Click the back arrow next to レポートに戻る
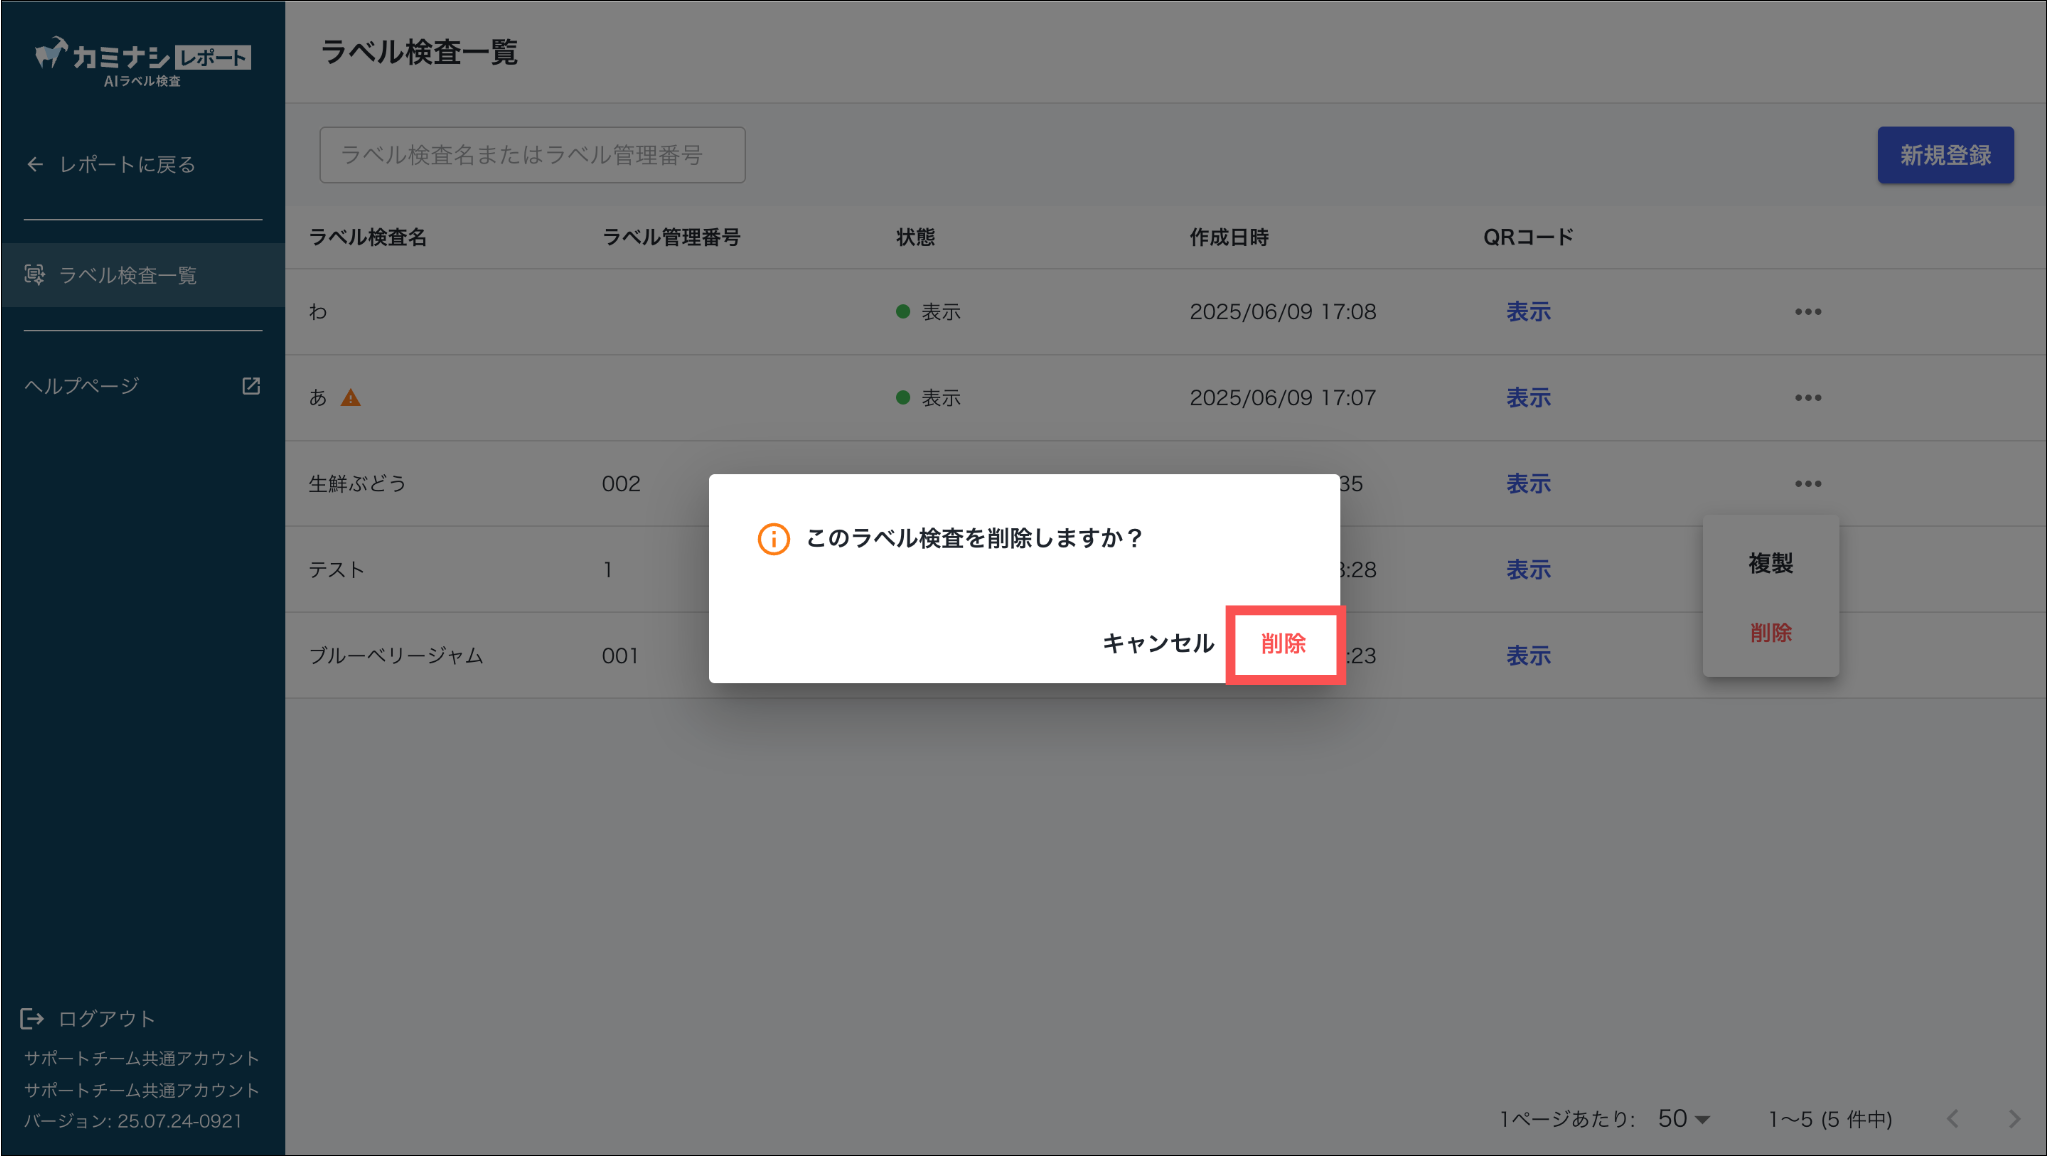Screen dimensions: 2048x1156 pyautogui.click(x=35, y=164)
